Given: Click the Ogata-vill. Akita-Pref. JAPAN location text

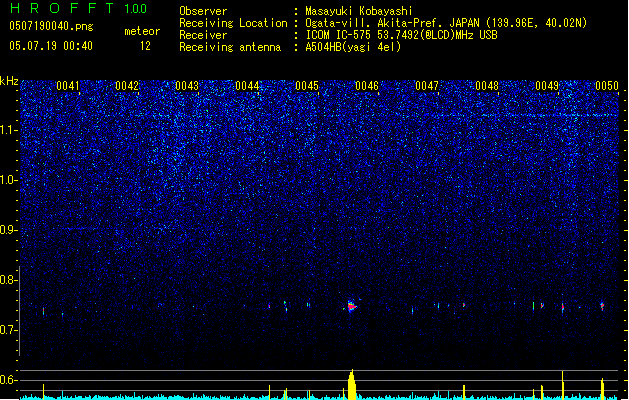Looking at the screenshot, I should 446,23.
